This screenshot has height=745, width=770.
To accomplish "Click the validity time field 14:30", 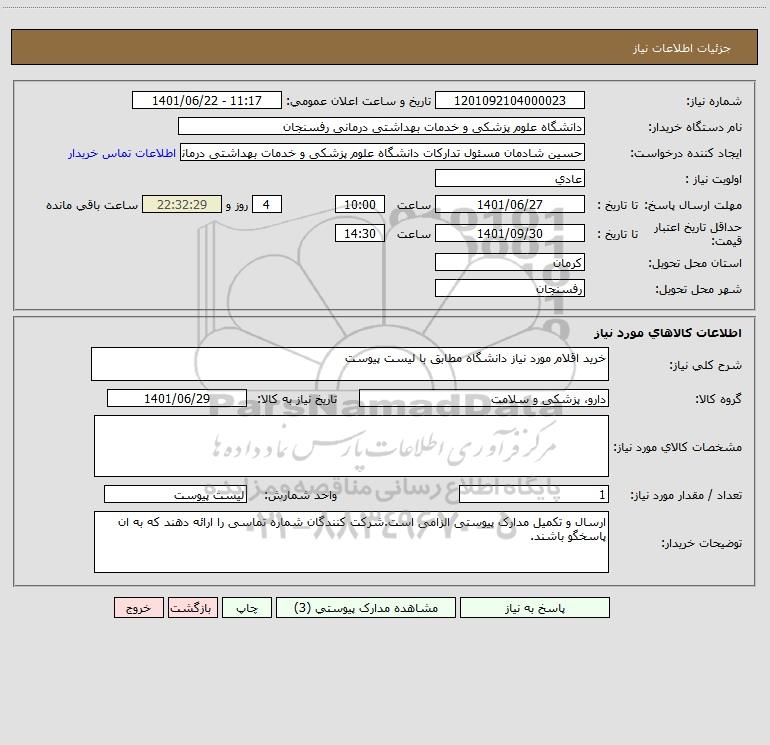I will [359, 233].
